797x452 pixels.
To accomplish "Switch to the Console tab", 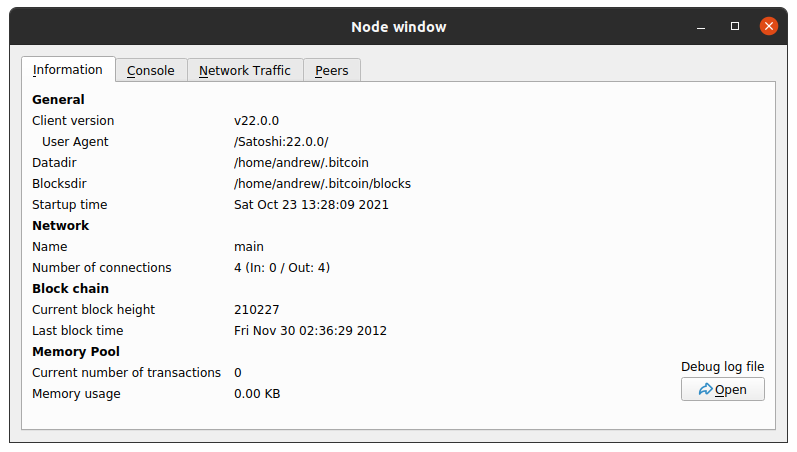I will (151, 70).
